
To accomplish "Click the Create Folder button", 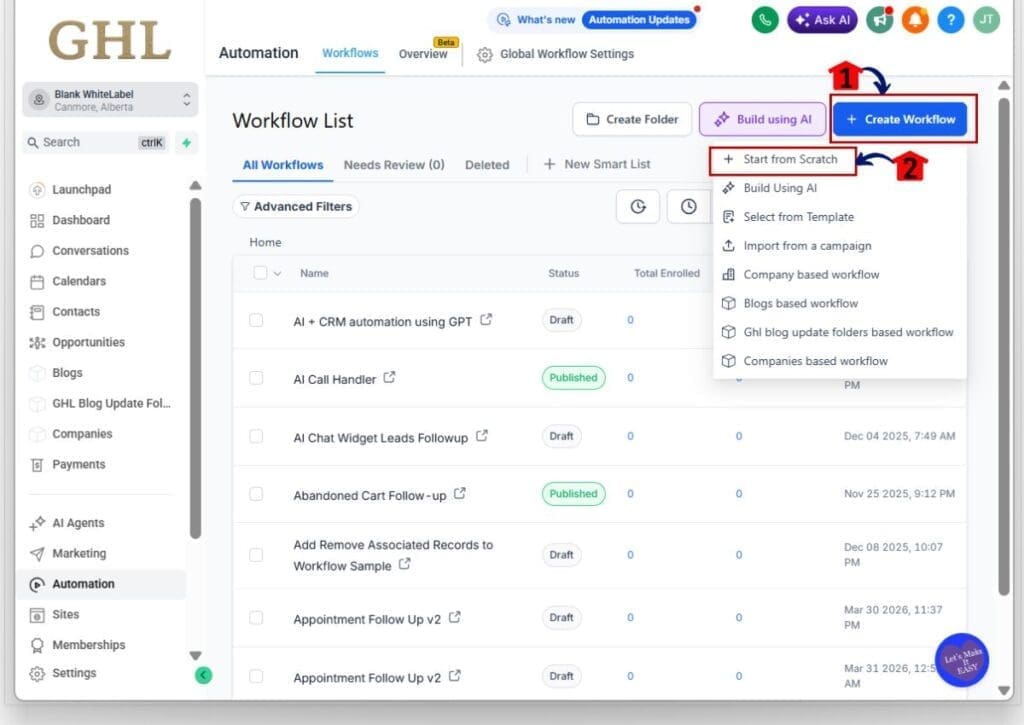I will click(631, 120).
